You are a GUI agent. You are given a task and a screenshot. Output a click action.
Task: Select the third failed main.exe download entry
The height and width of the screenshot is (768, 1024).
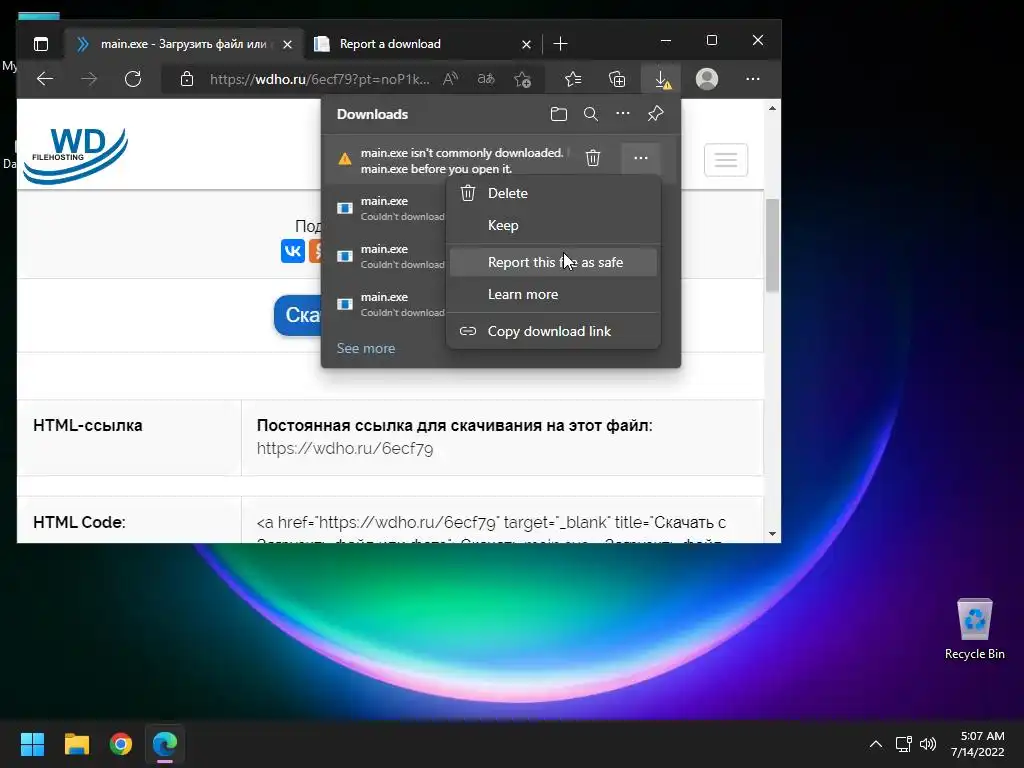[385, 304]
